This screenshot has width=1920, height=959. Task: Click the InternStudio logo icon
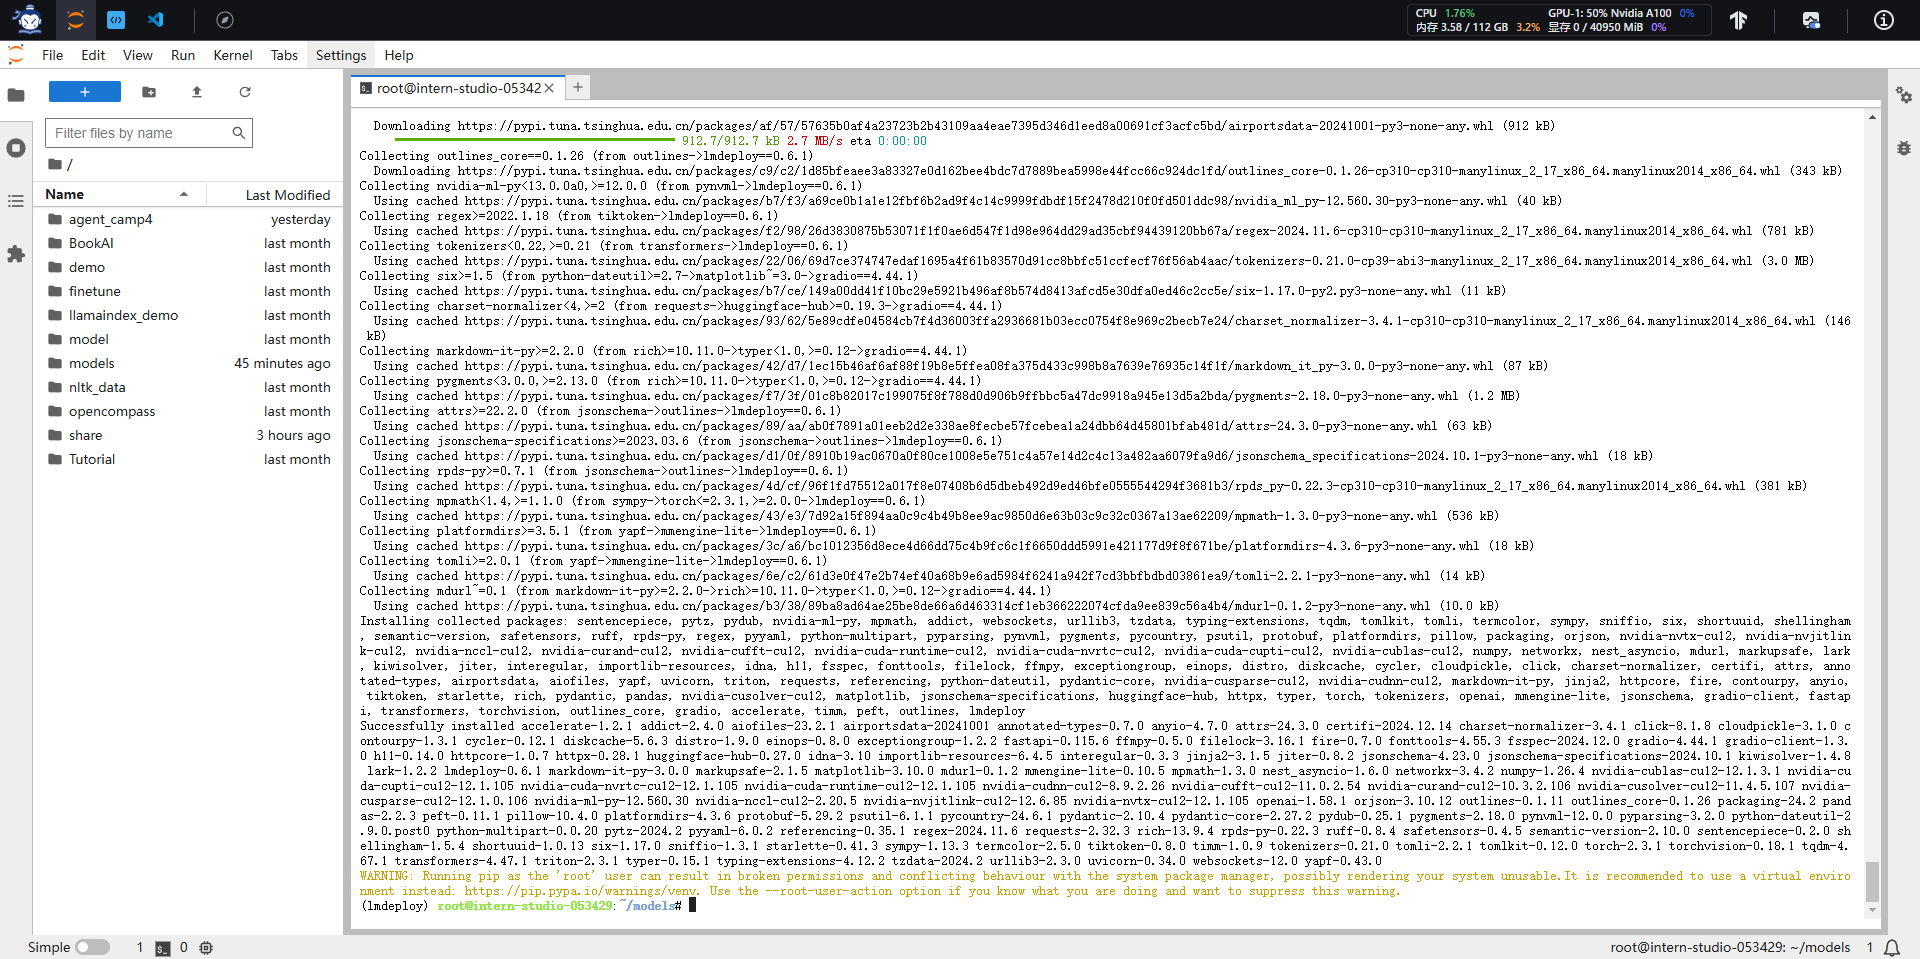click(x=28, y=20)
